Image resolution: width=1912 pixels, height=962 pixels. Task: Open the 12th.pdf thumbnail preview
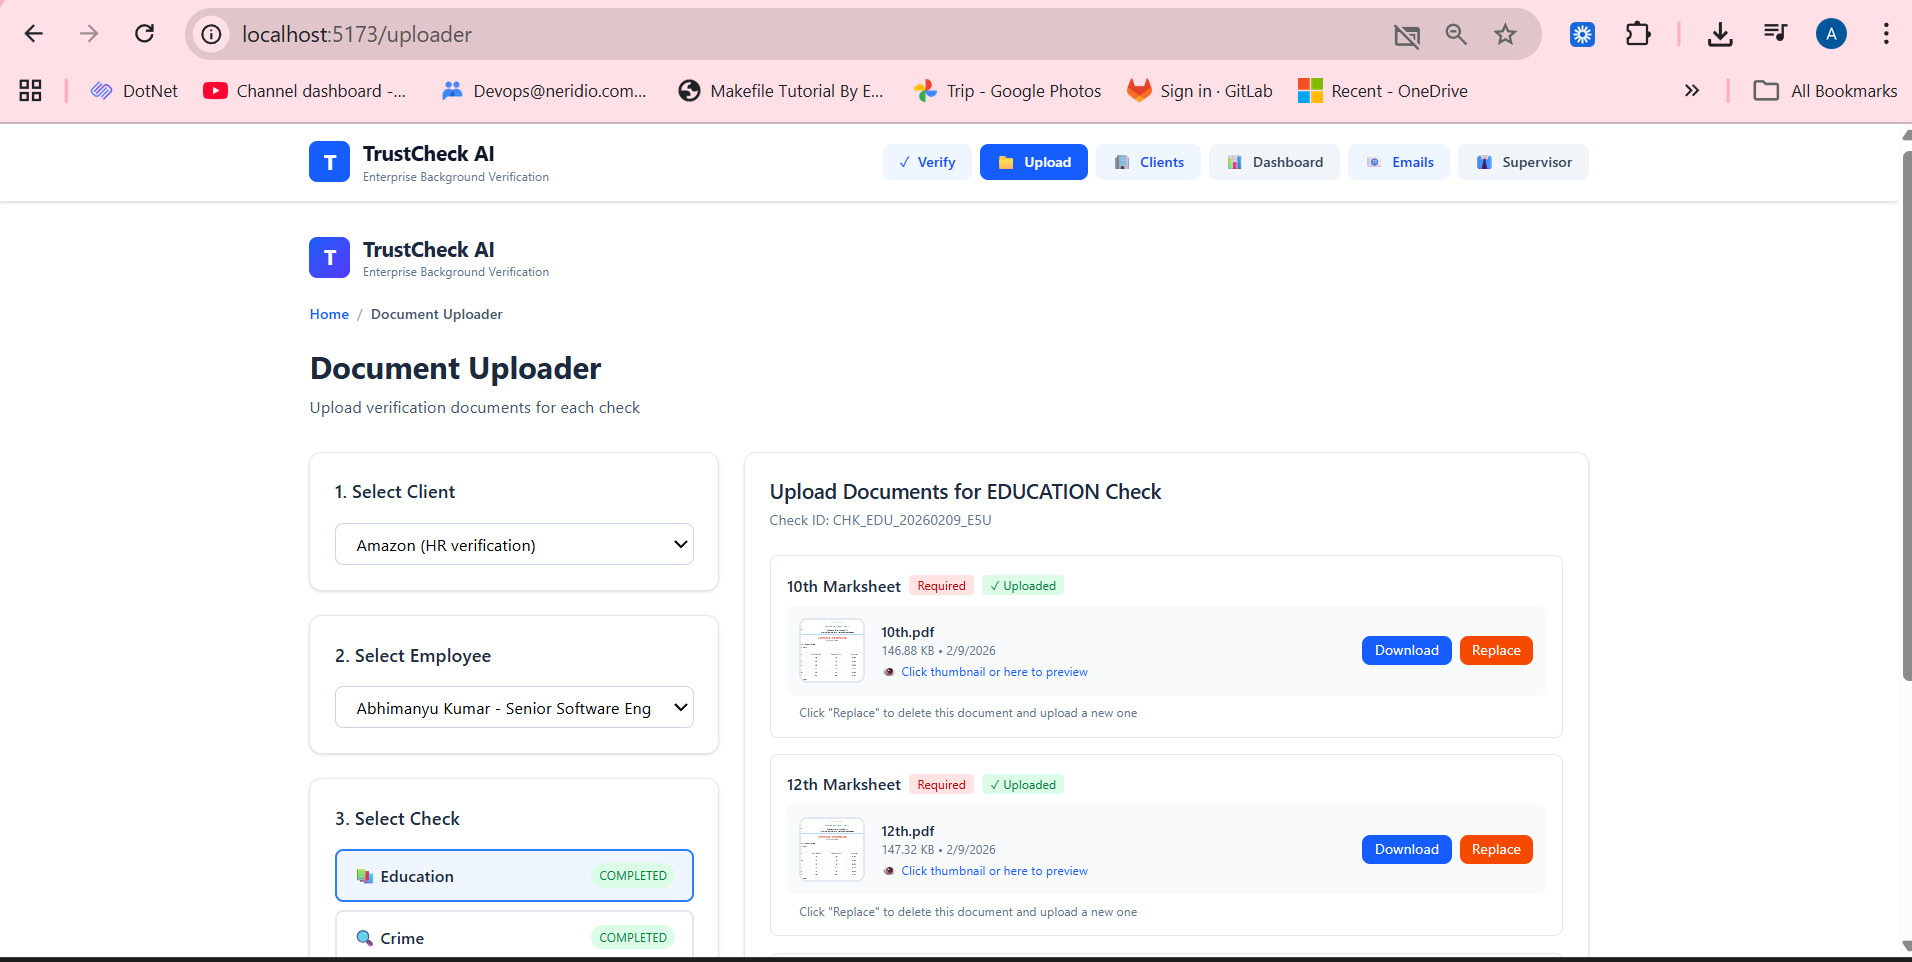[832, 850]
